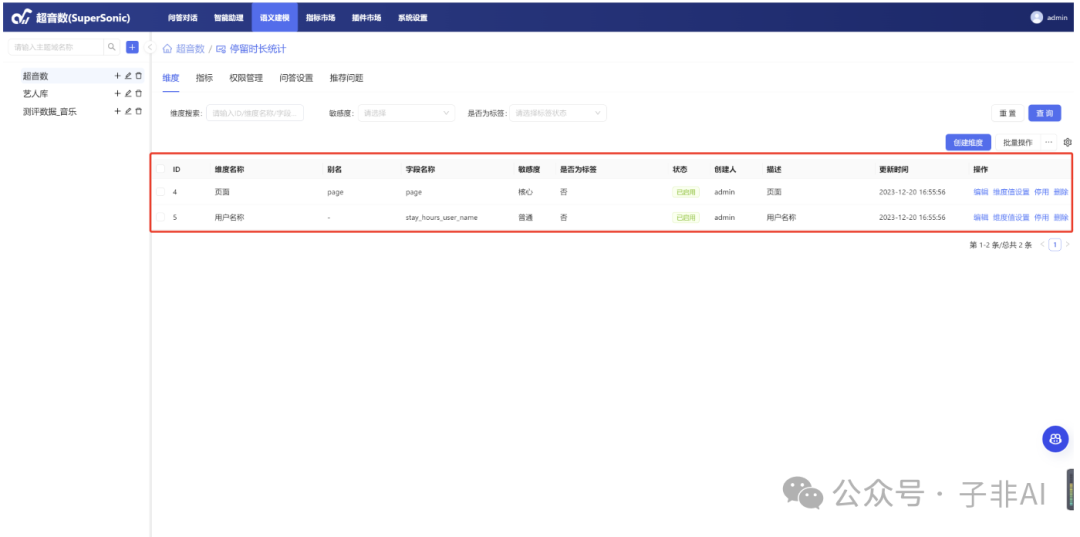Click the edit pencil for 艺人库
This screenshot has width=1080, height=537.
(128, 93)
